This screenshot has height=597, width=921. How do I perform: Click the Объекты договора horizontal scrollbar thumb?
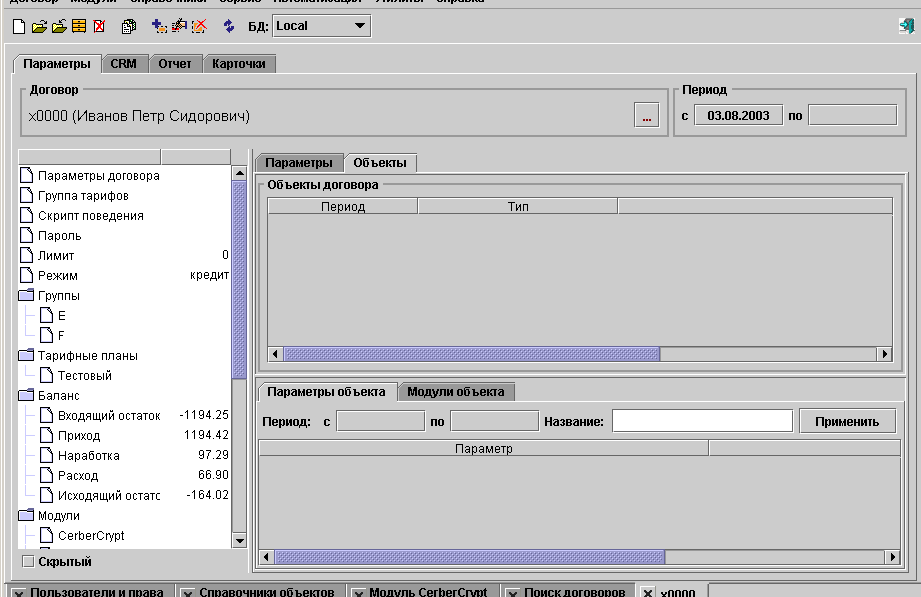click(x=471, y=354)
